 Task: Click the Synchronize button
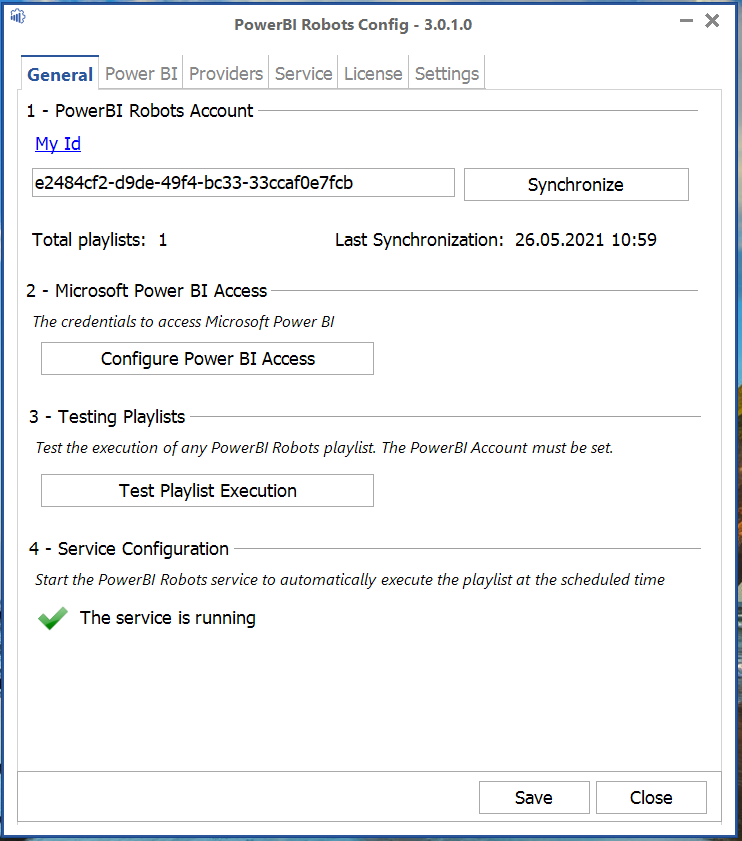coord(576,185)
